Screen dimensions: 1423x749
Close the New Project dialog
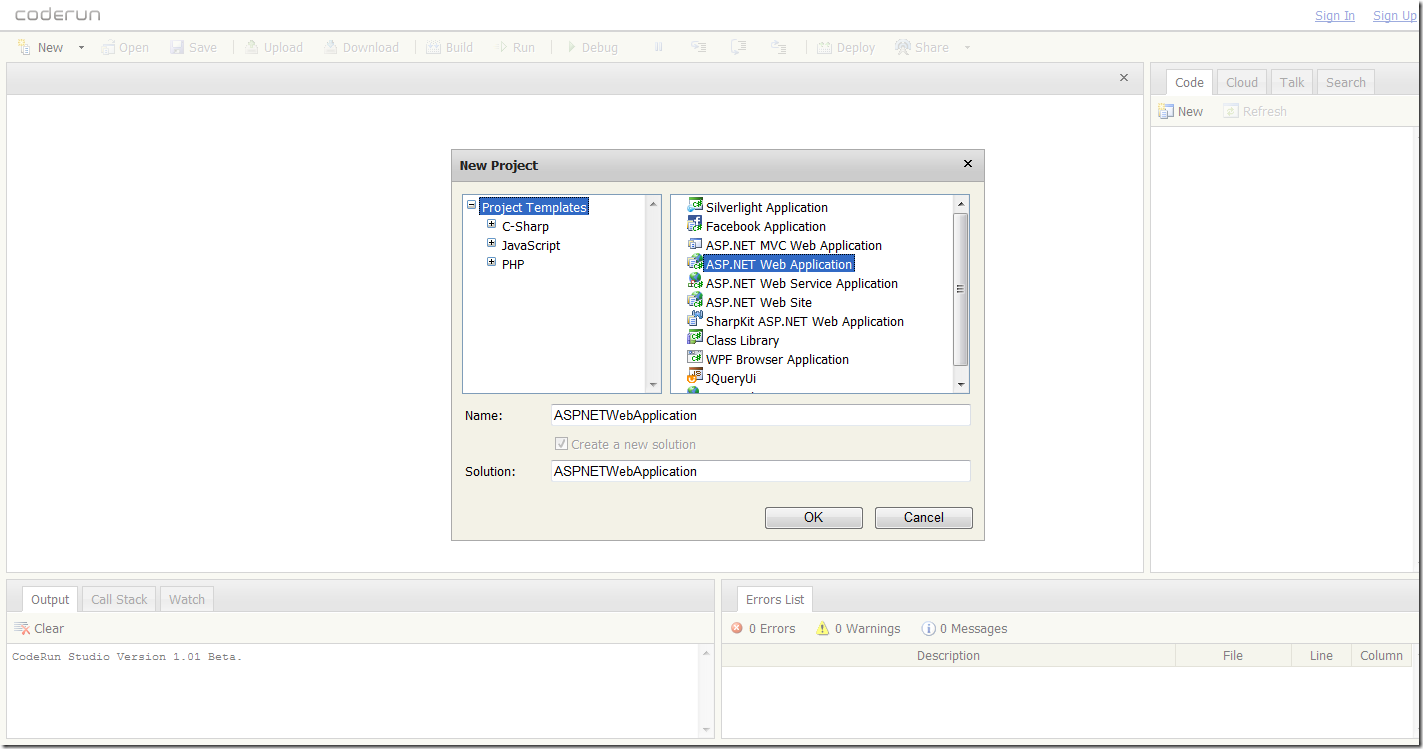(x=967, y=164)
